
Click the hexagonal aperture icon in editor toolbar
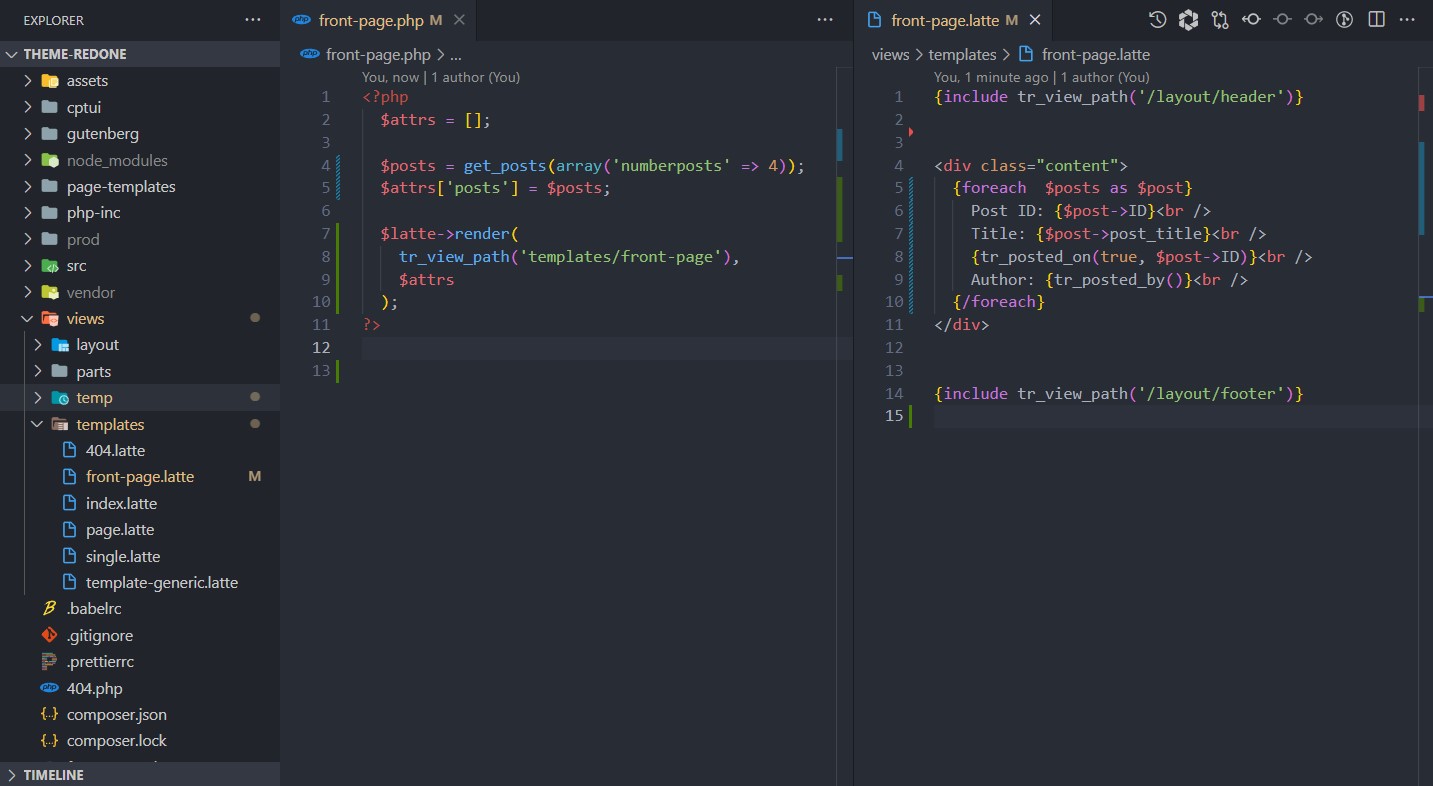click(1188, 20)
